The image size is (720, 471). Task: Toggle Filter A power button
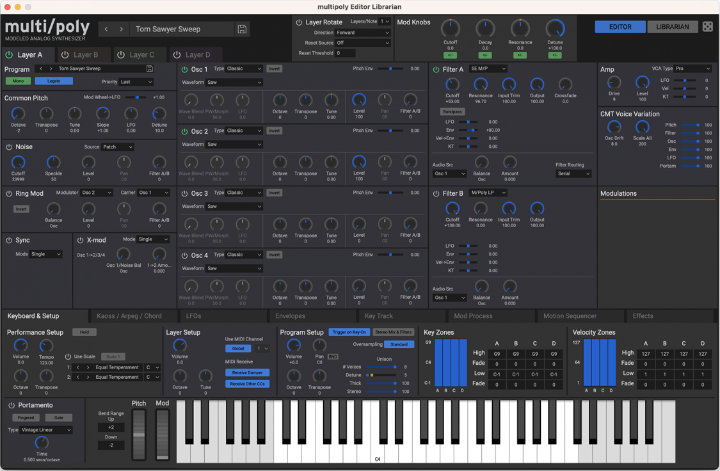(x=436, y=69)
